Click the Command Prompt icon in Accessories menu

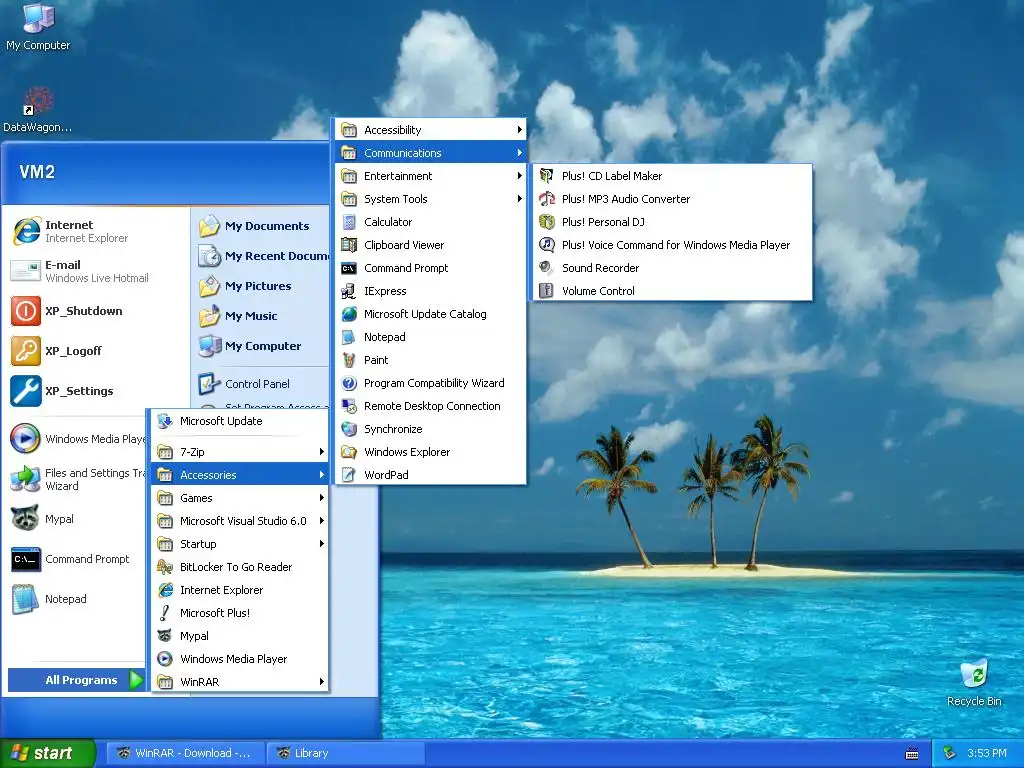349,268
